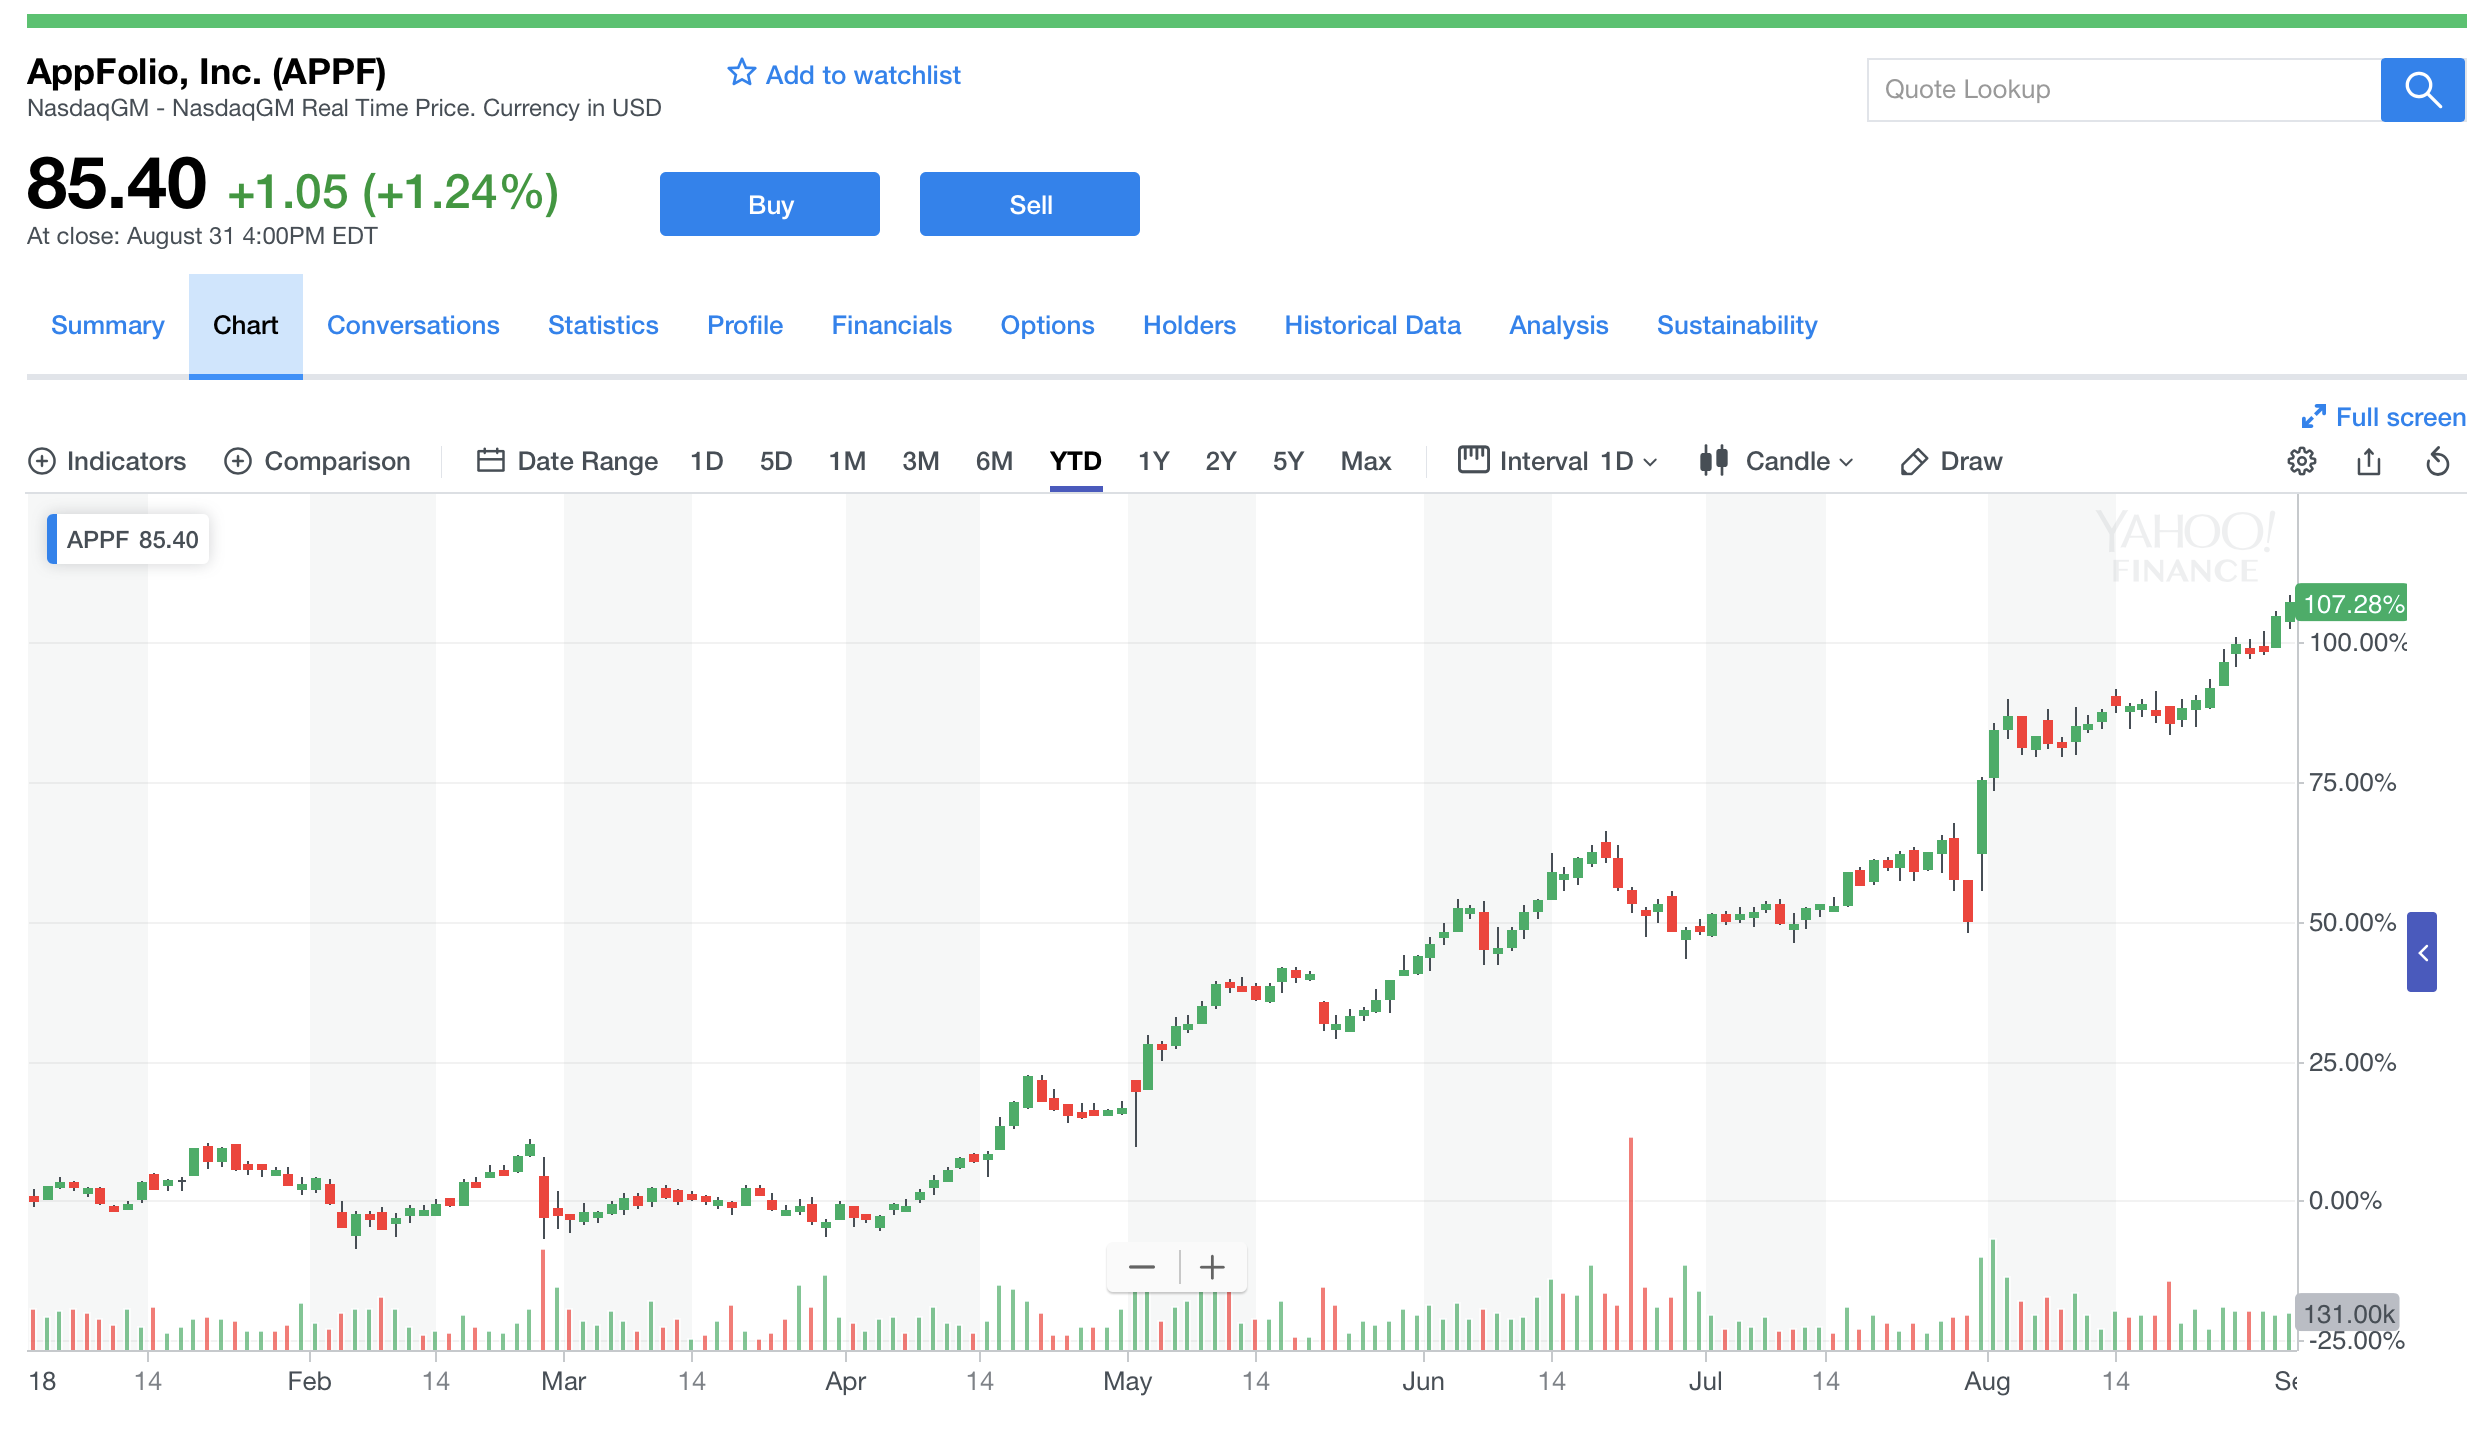Open the Conversations tab

coord(413,325)
